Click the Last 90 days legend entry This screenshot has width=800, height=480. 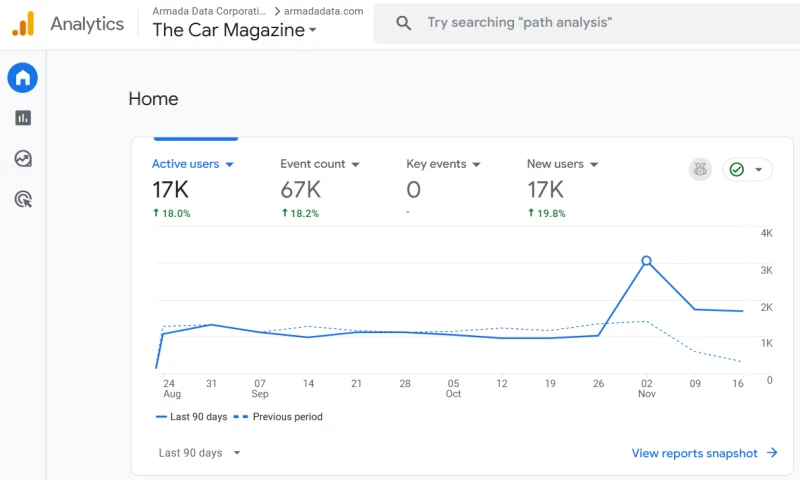[191, 417]
